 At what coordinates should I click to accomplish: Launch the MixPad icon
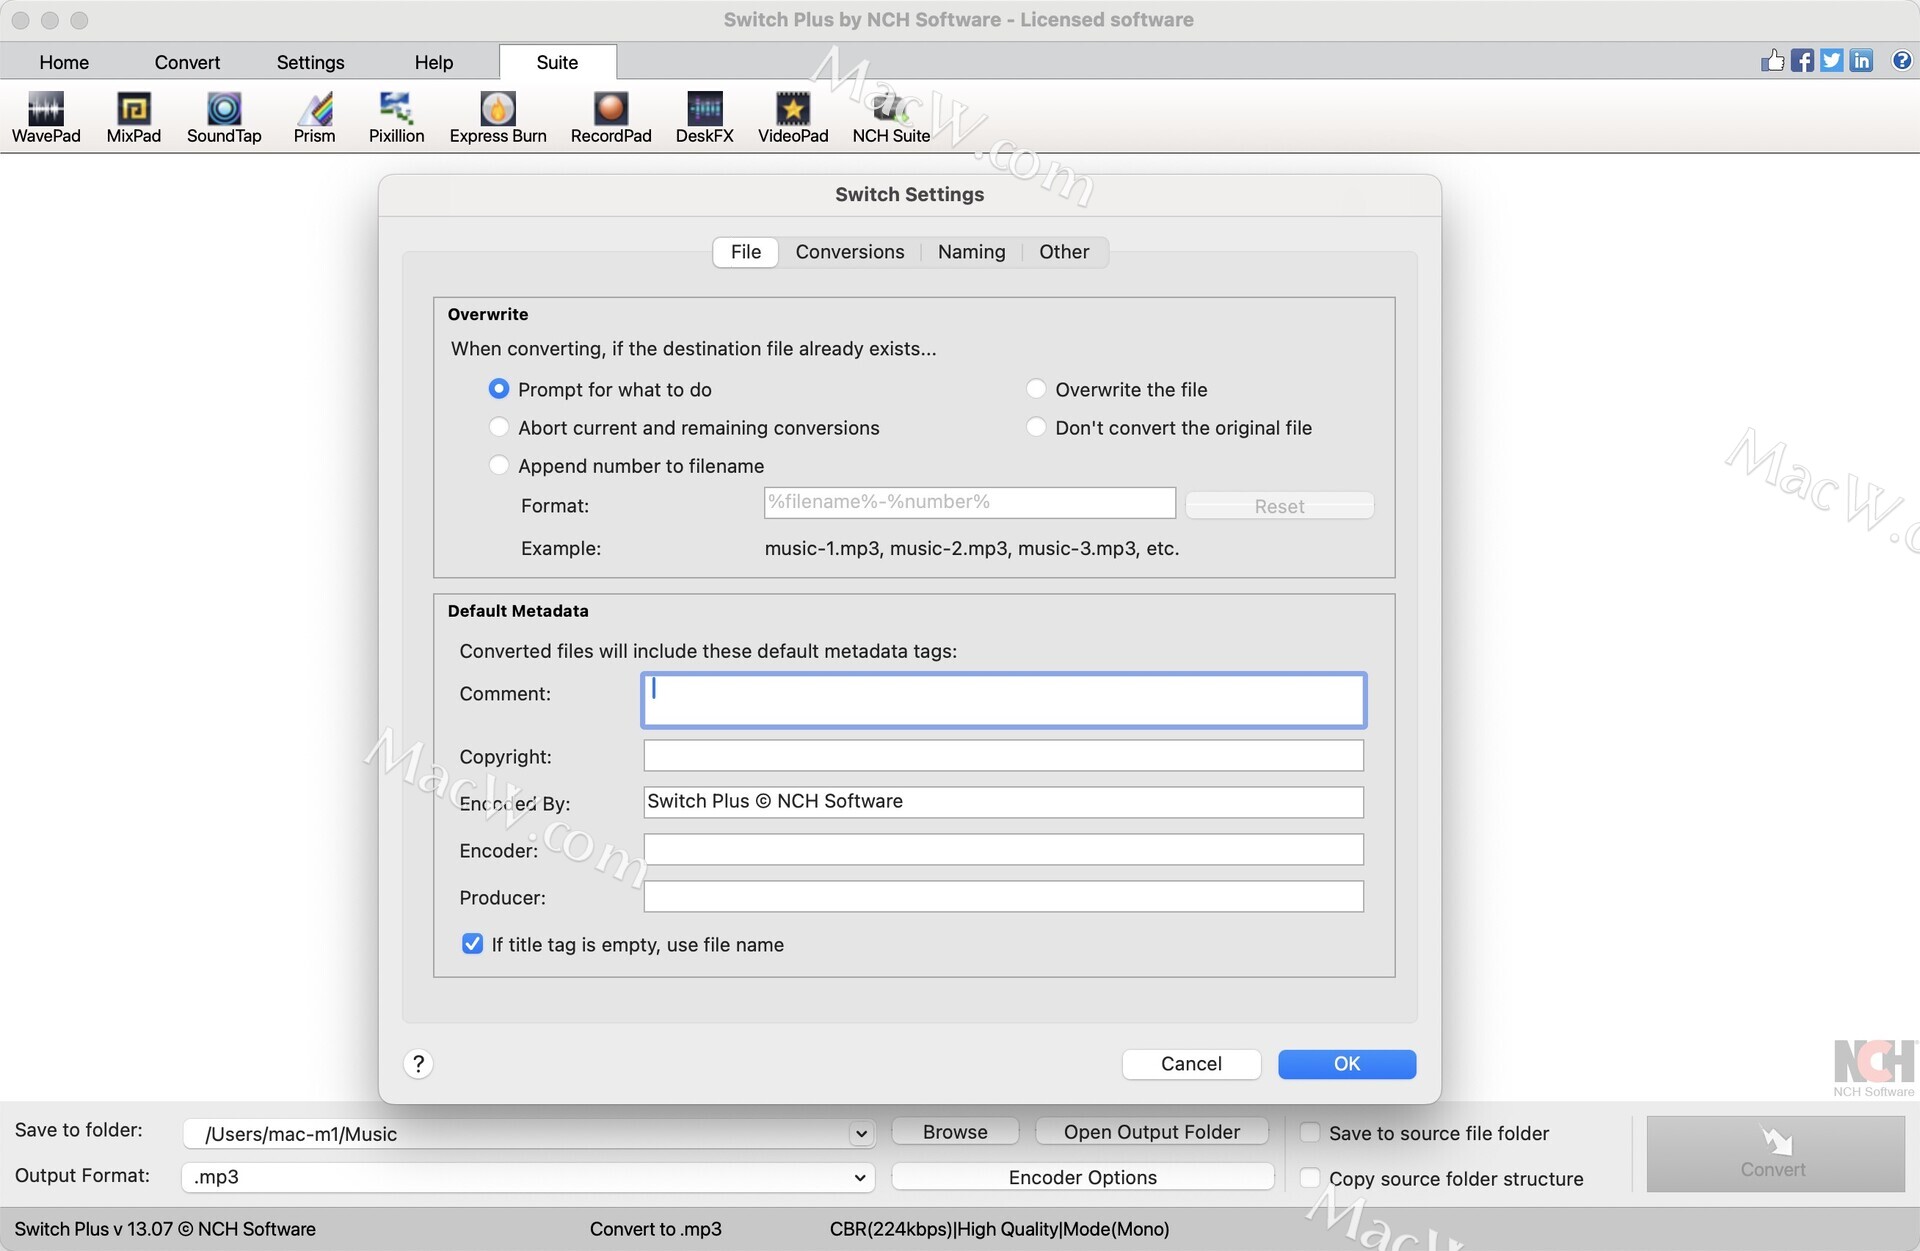(133, 116)
